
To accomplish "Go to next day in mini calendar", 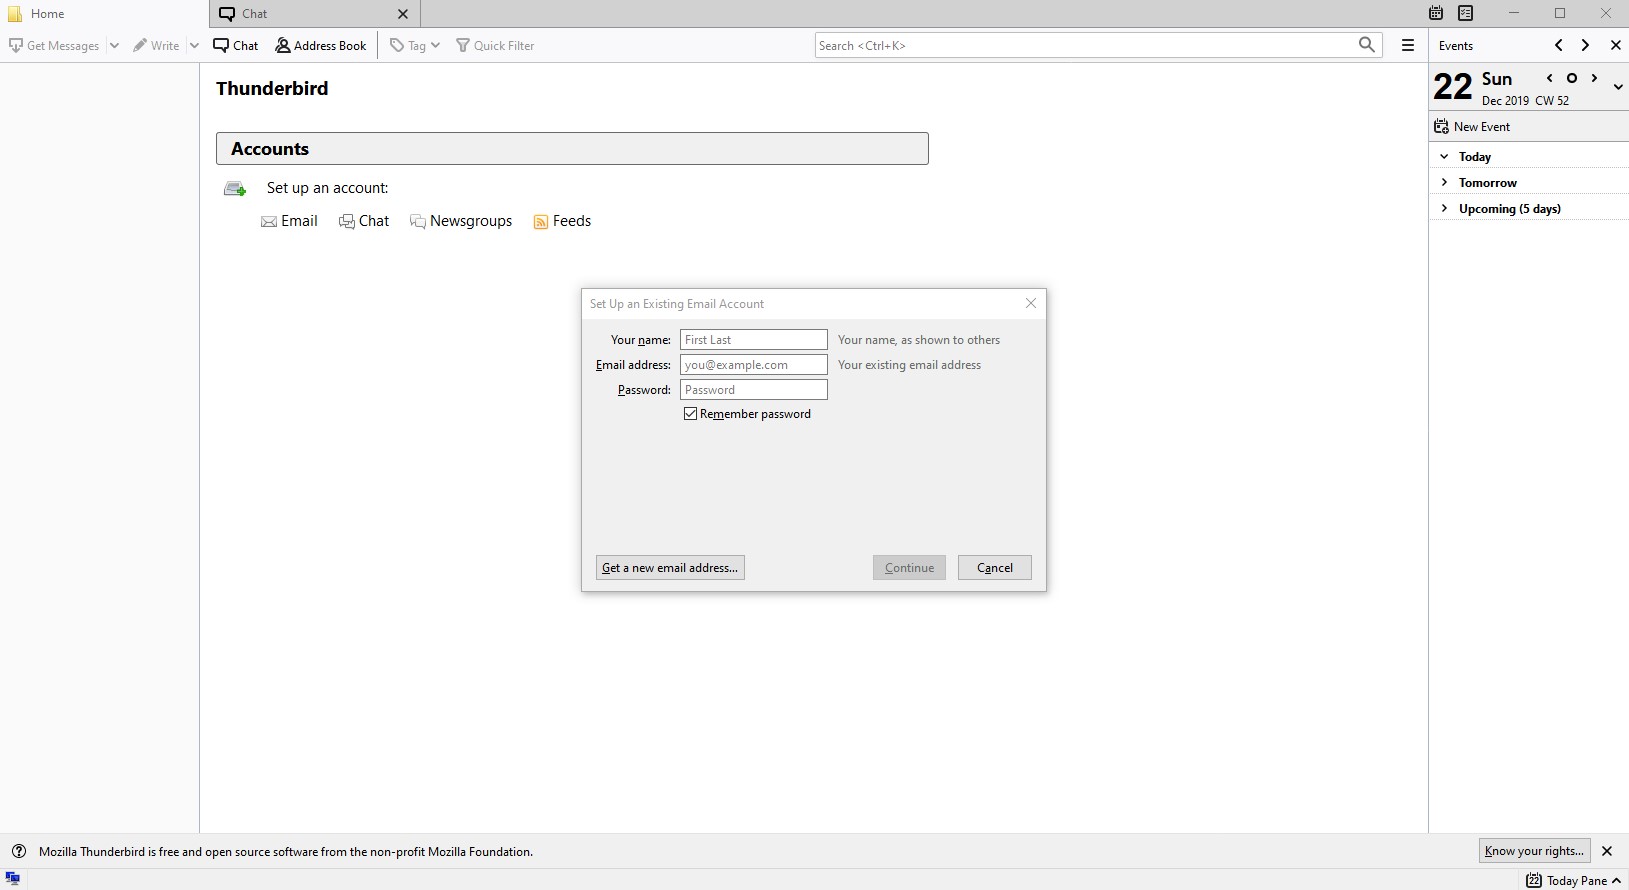I will pyautogui.click(x=1594, y=78).
